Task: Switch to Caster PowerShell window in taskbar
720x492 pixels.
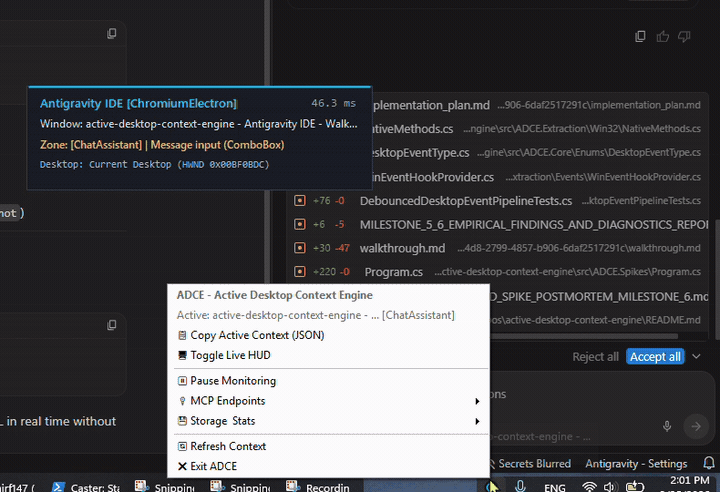Action: pos(85,487)
